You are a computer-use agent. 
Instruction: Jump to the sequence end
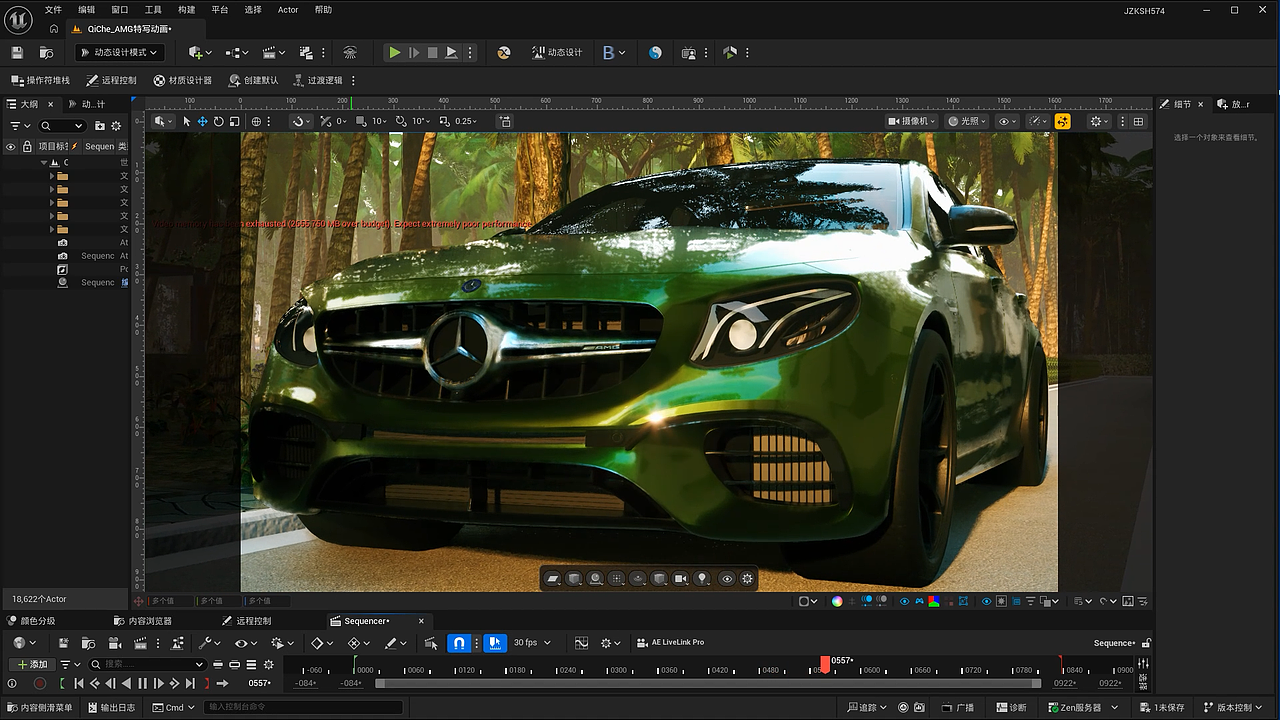coord(190,684)
